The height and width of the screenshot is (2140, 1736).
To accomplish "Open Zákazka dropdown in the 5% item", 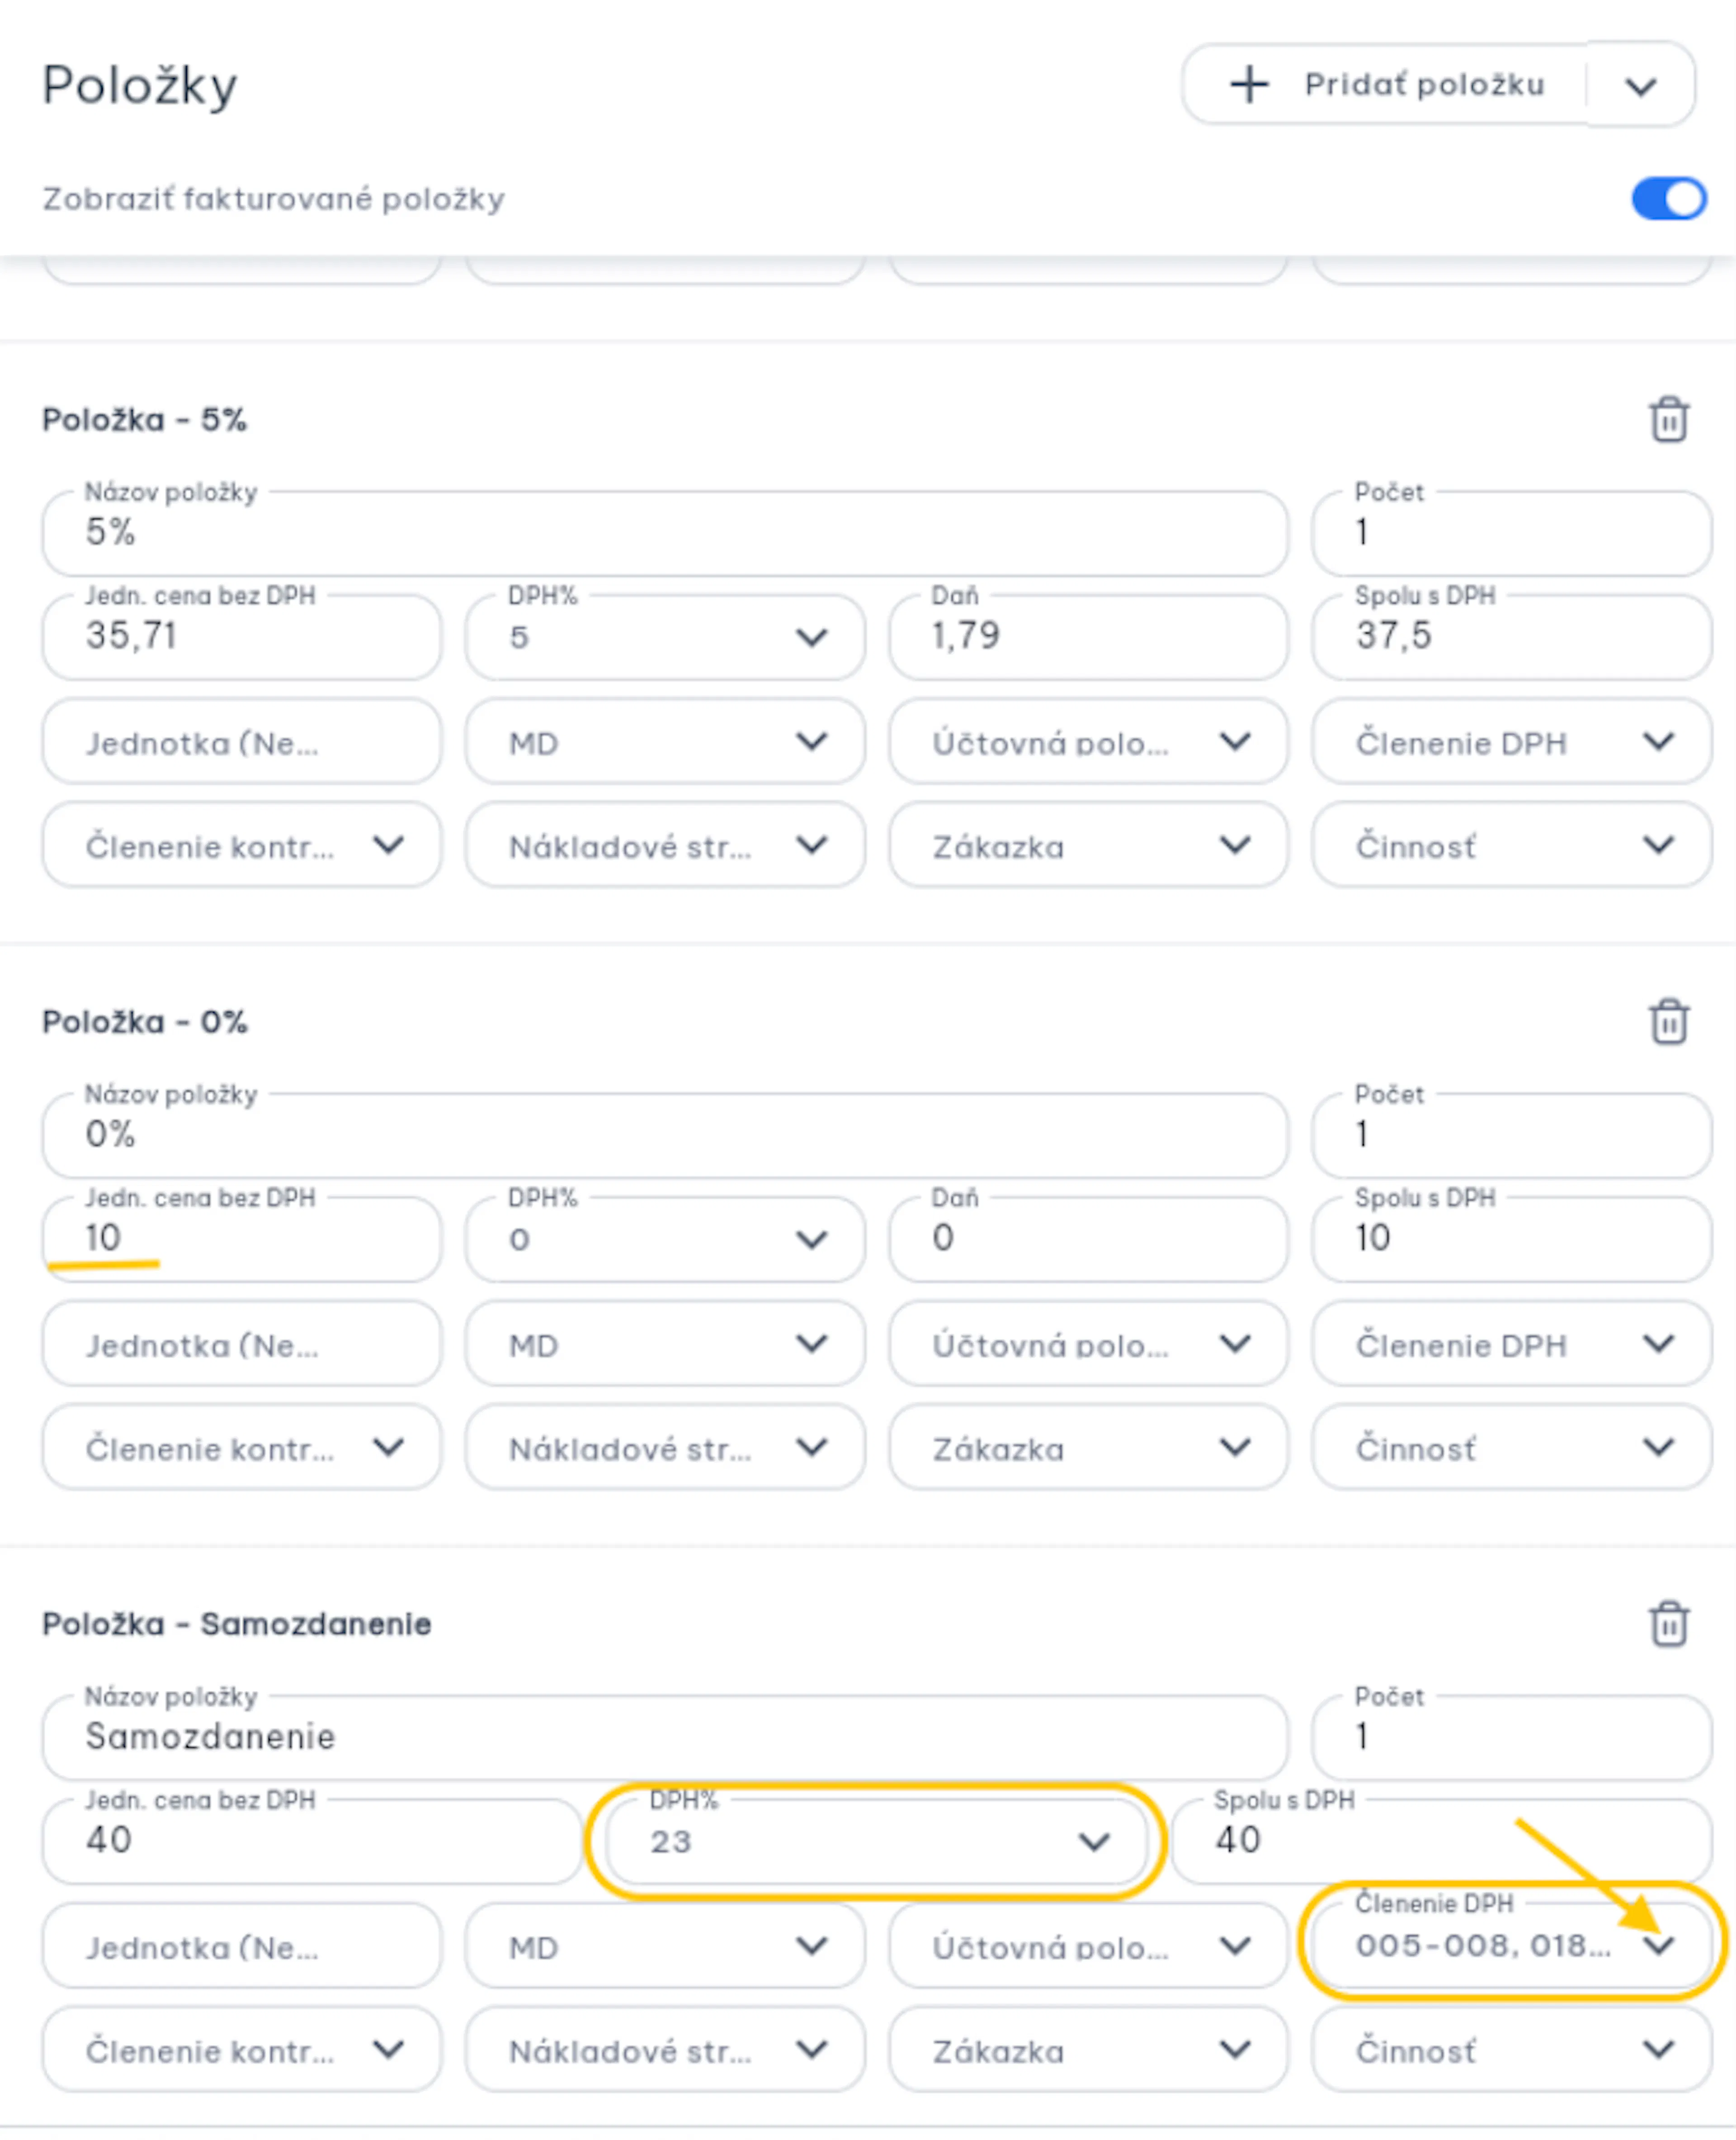I will click(x=1088, y=846).
